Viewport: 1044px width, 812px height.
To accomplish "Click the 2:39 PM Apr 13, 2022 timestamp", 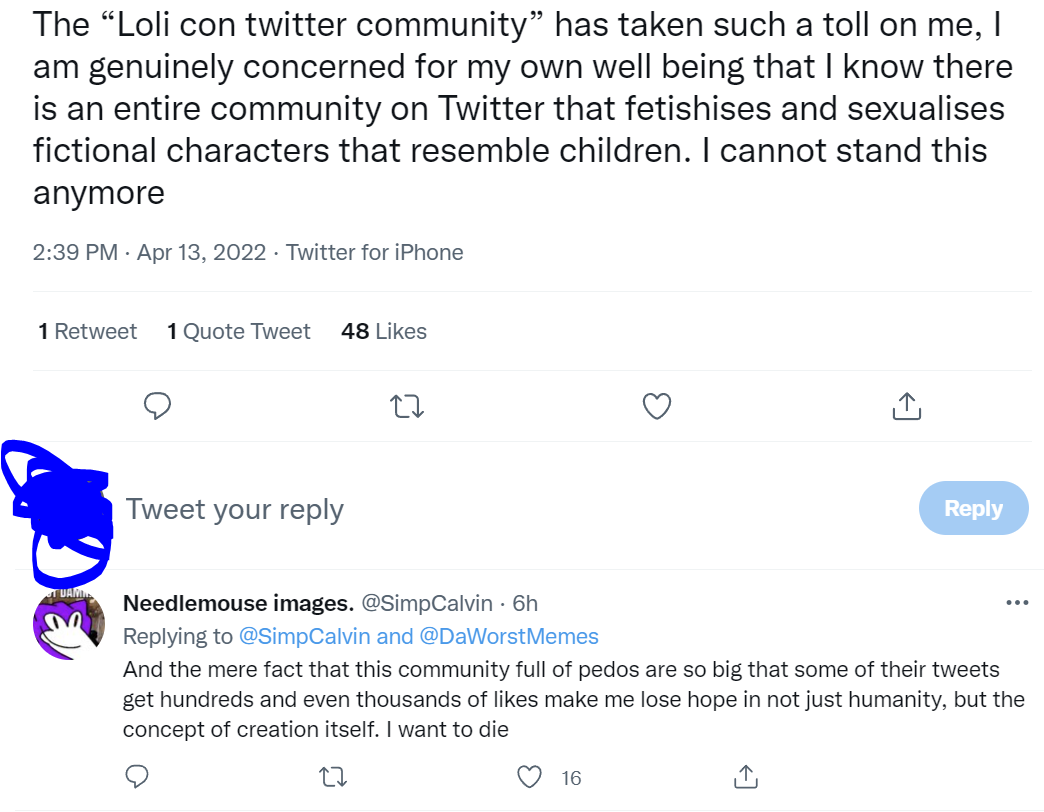I will click(149, 253).
